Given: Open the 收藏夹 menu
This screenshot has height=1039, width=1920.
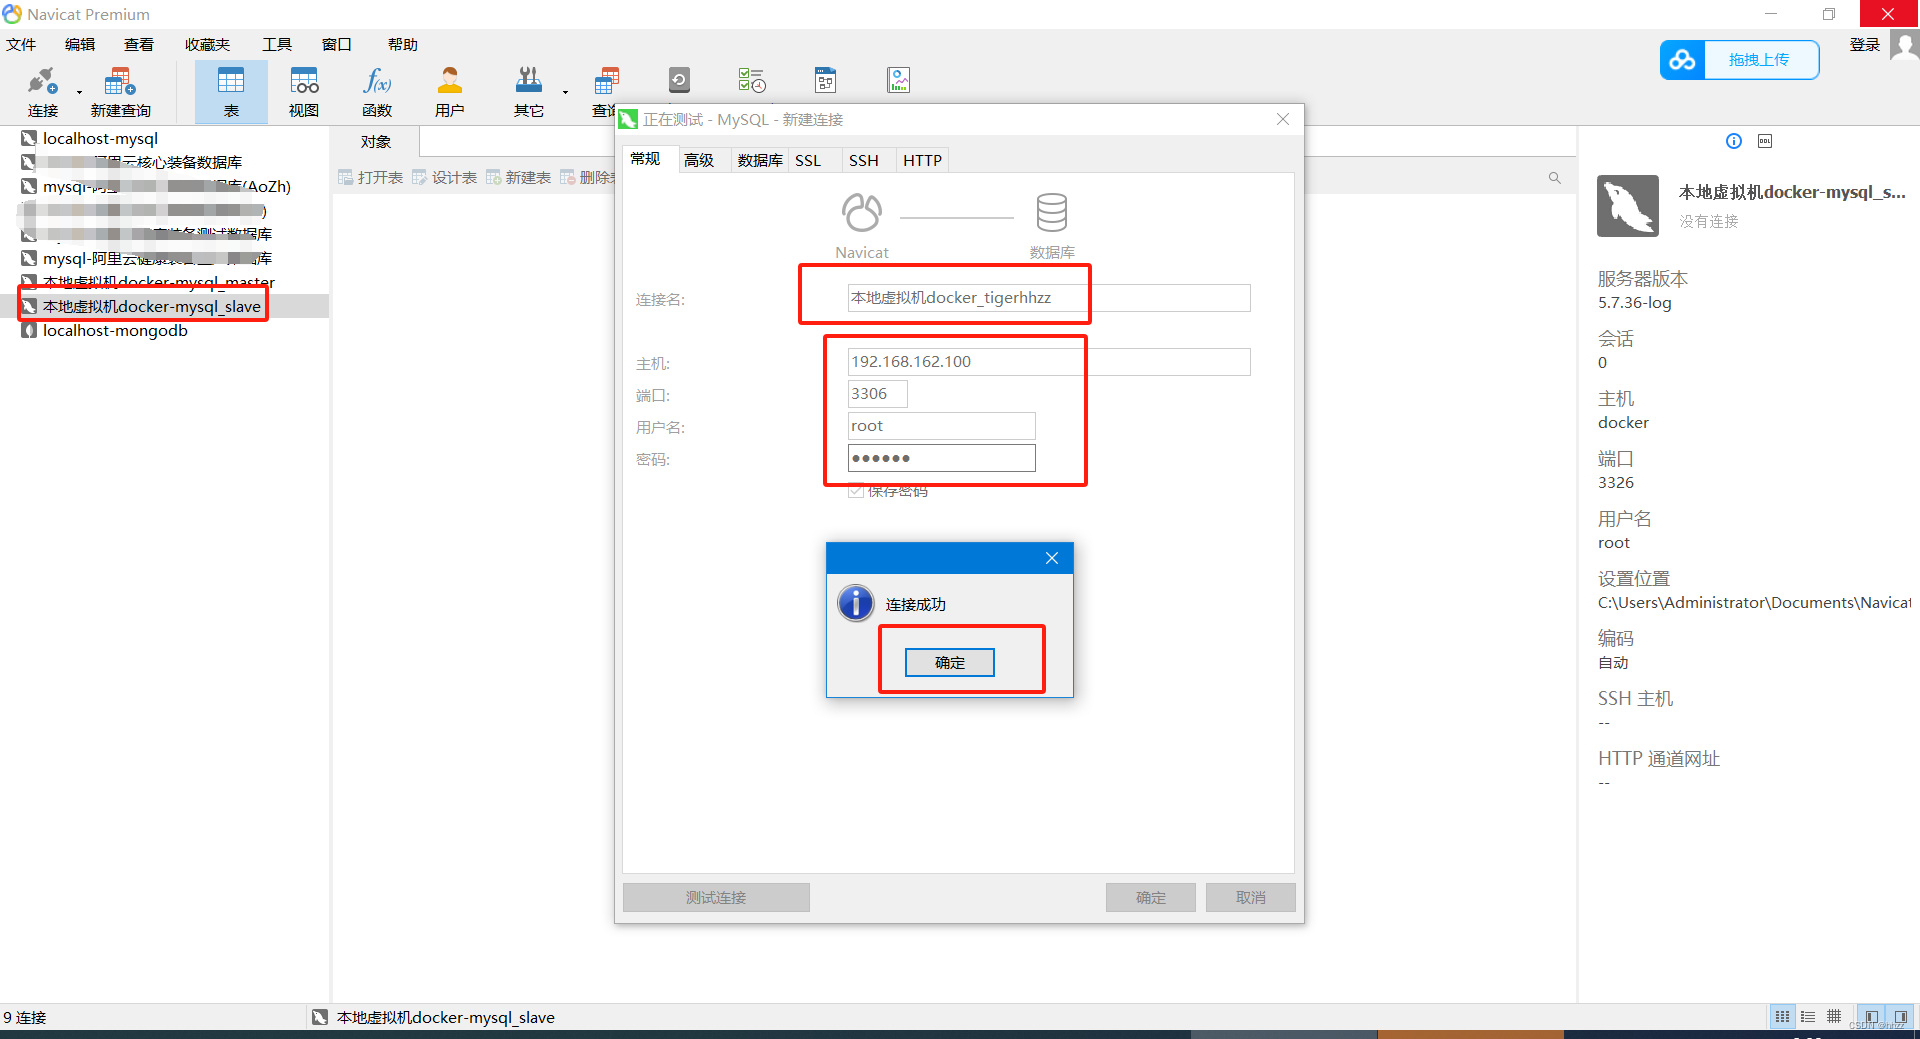Looking at the screenshot, I should 207,45.
